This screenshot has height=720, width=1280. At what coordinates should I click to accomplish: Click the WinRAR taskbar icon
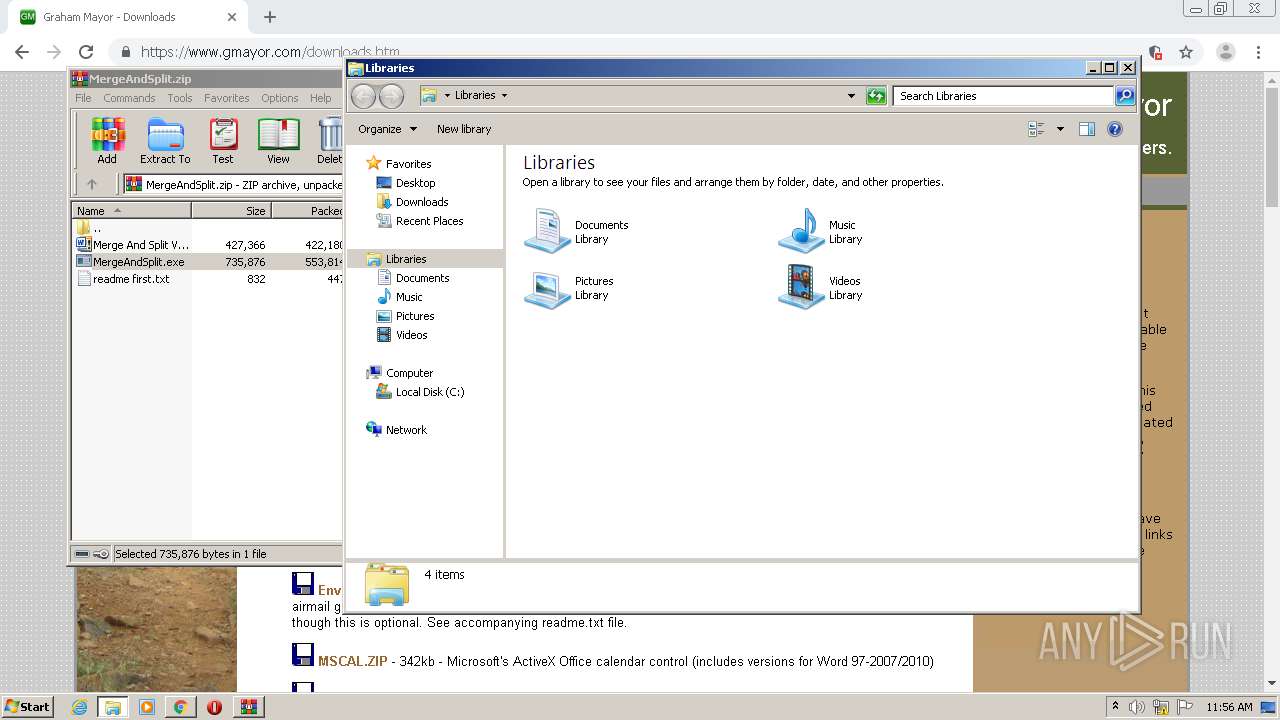pos(248,707)
